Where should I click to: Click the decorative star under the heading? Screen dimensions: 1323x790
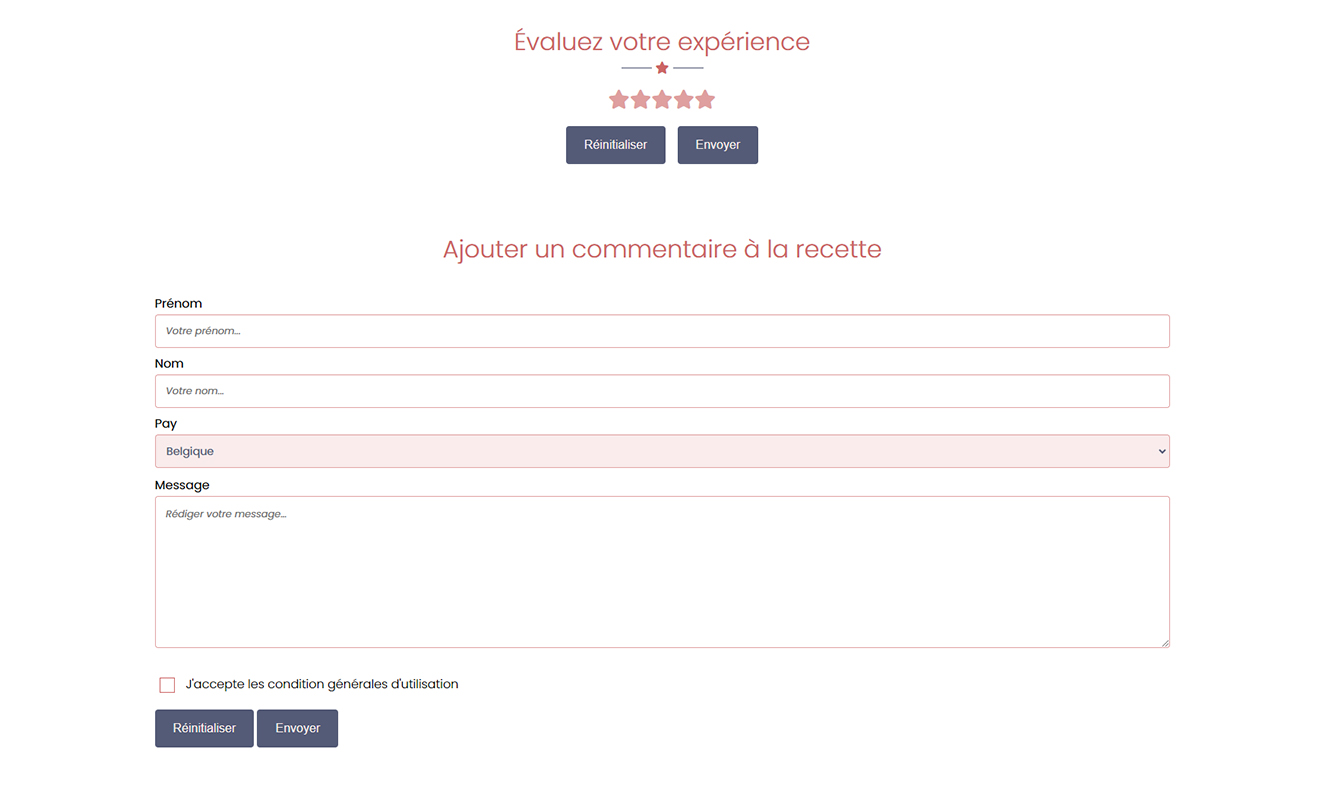point(662,68)
